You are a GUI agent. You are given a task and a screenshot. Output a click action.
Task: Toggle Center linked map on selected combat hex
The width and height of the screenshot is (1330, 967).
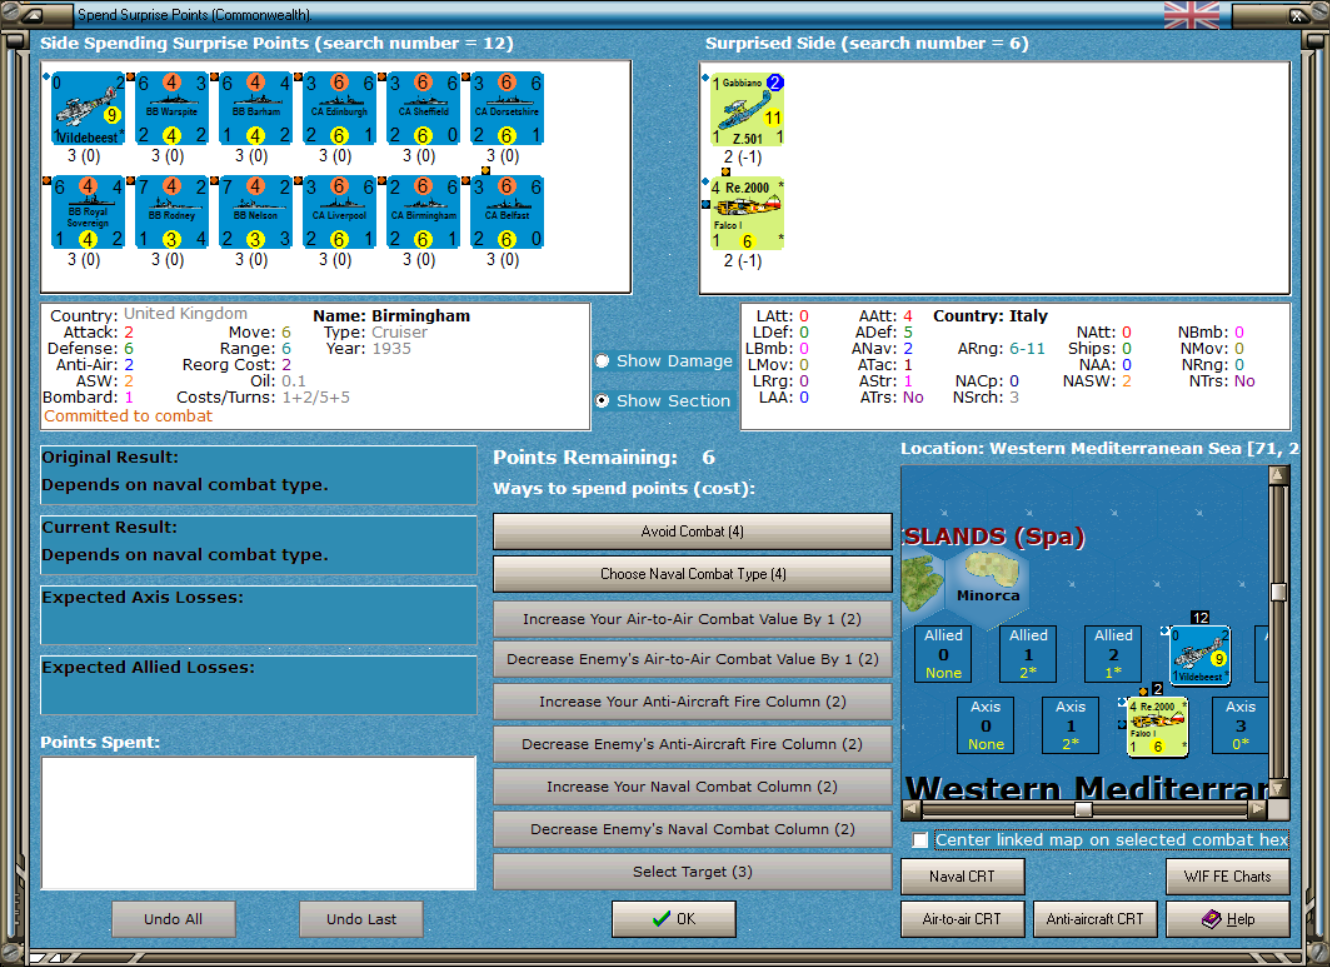coord(920,840)
